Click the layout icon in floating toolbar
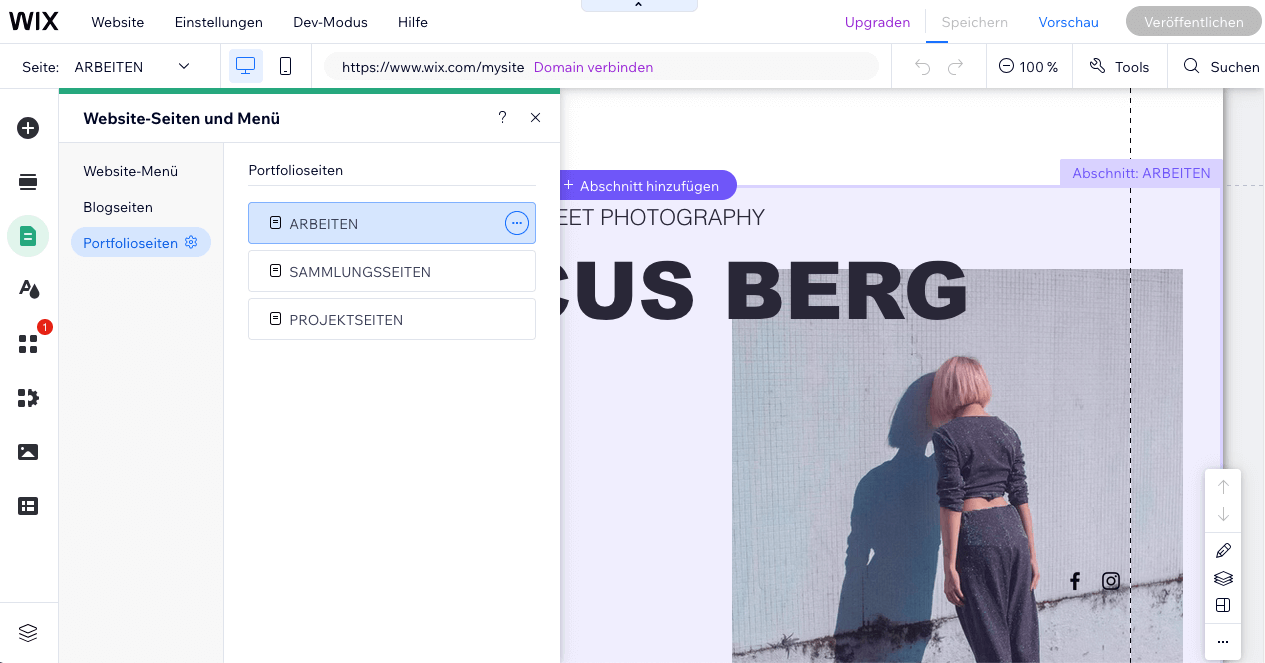Viewport: 1265px width, 663px height. click(1222, 605)
